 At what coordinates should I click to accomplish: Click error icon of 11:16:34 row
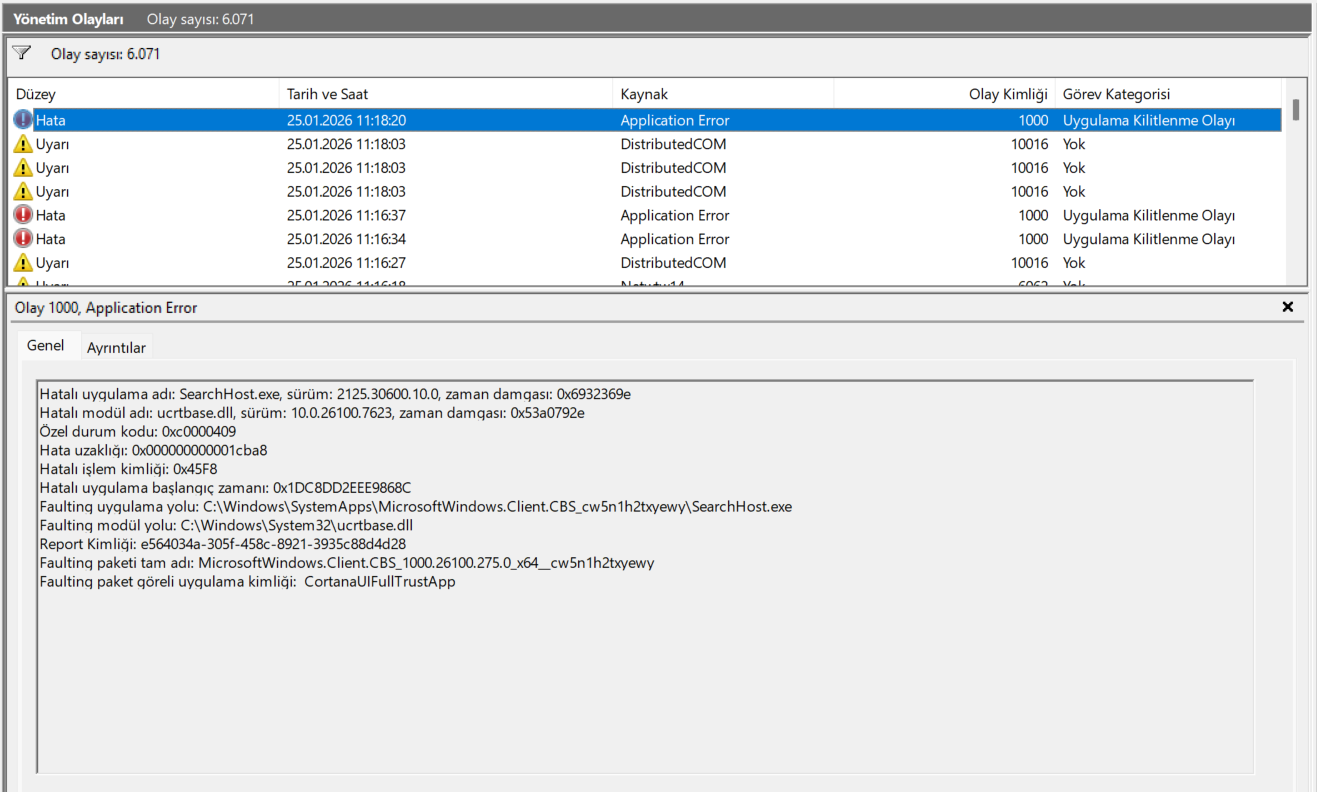[23, 239]
